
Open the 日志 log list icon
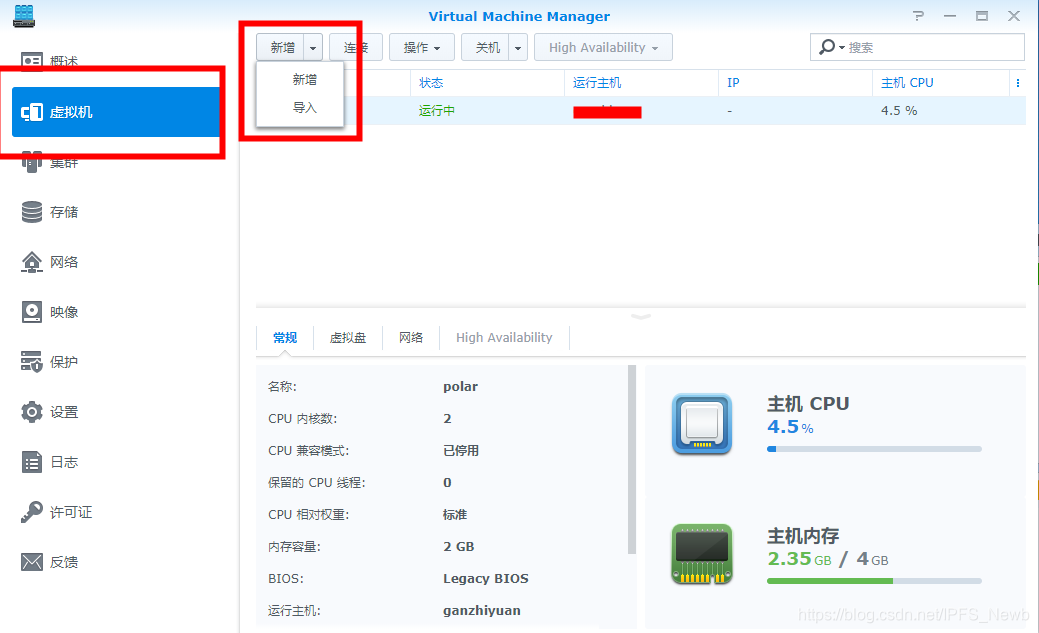coord(32,462)
